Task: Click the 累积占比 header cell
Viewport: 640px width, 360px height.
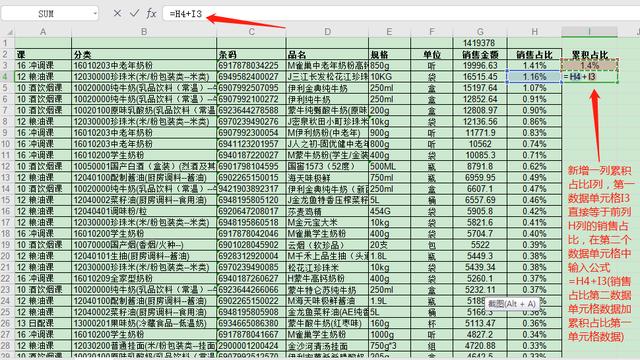Action: [589, 54]
